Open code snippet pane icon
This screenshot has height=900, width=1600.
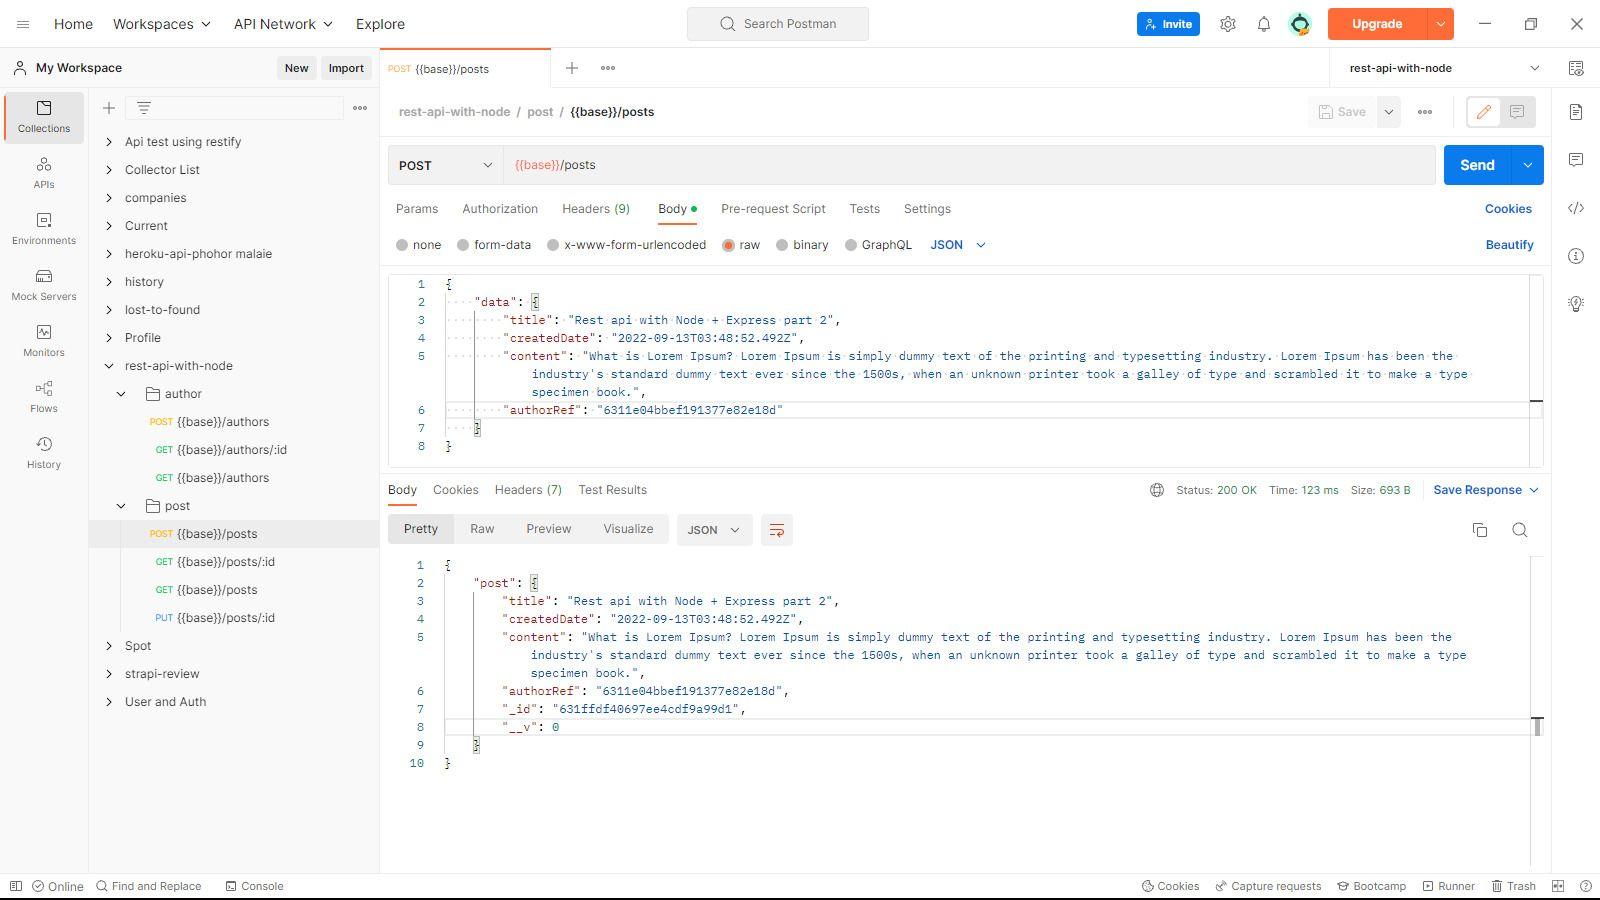tap(1576, 208)
